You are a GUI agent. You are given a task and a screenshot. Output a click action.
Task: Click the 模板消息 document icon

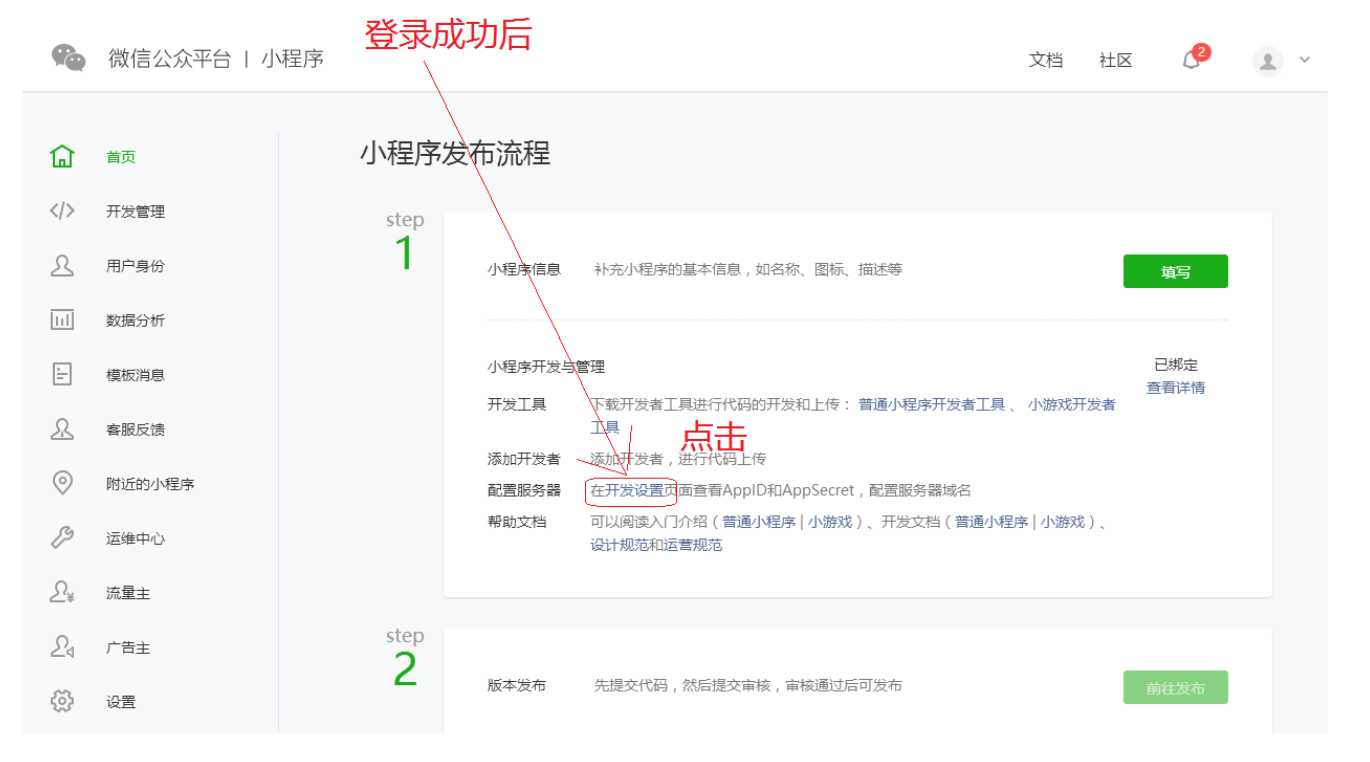tap(62, 375)
